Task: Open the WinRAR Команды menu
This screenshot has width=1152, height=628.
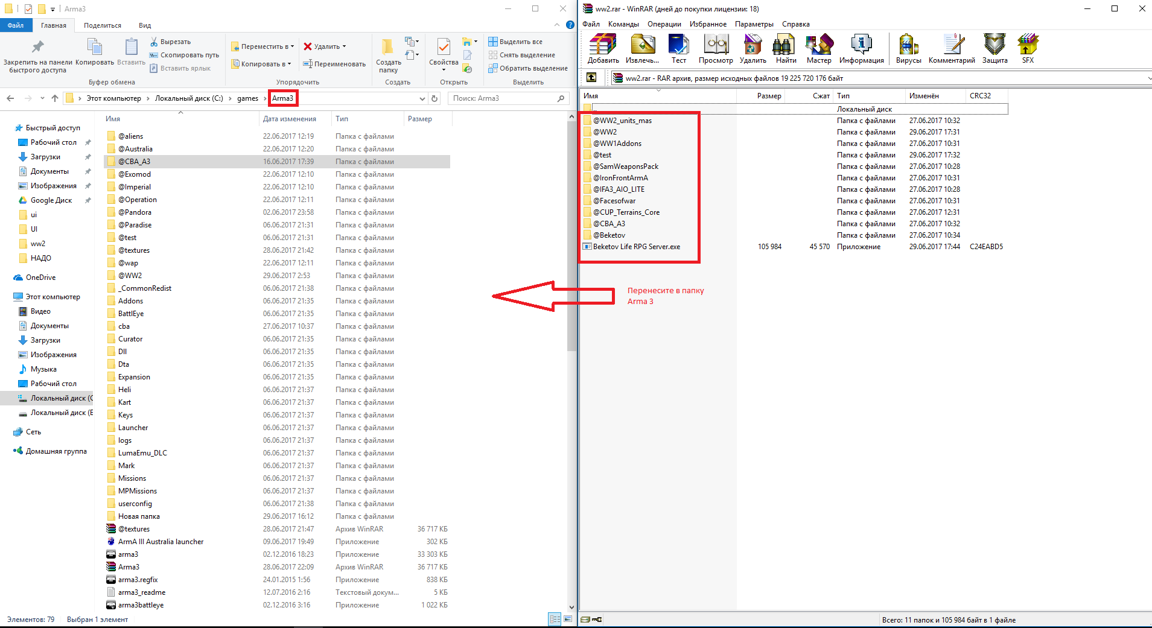Action: point(623,24)
